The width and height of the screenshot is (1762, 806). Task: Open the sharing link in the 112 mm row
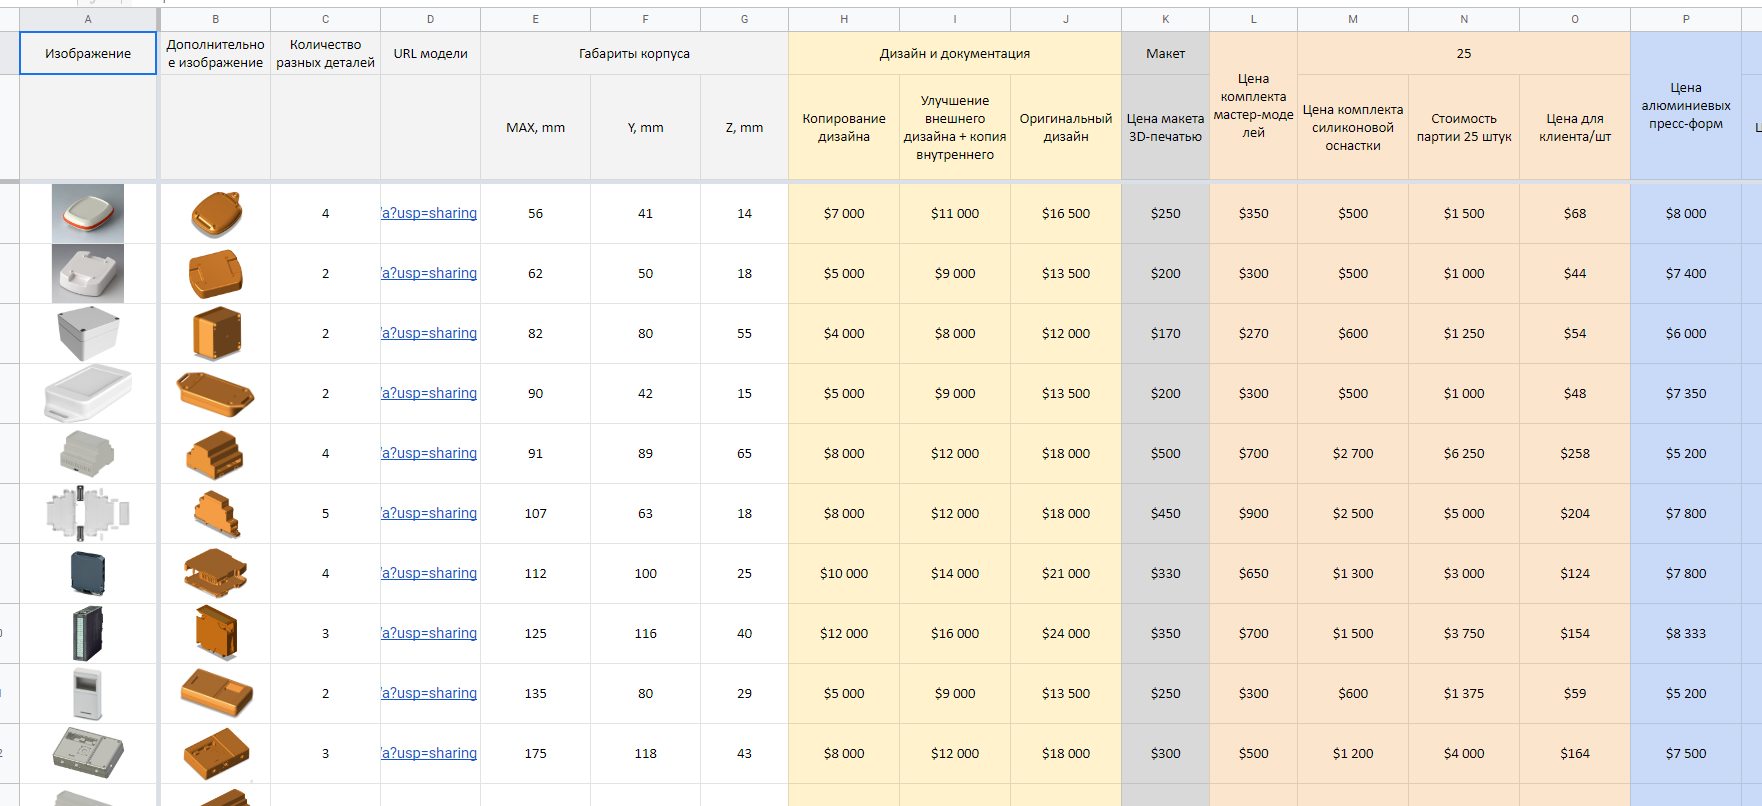click(x=429, y=573)
